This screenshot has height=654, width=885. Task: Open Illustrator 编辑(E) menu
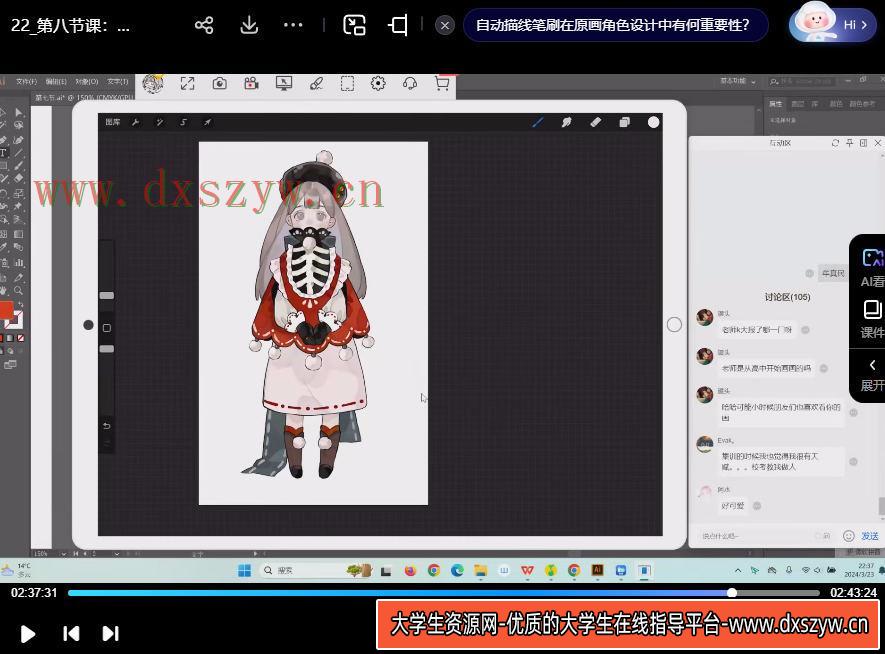tap(56, 82)
